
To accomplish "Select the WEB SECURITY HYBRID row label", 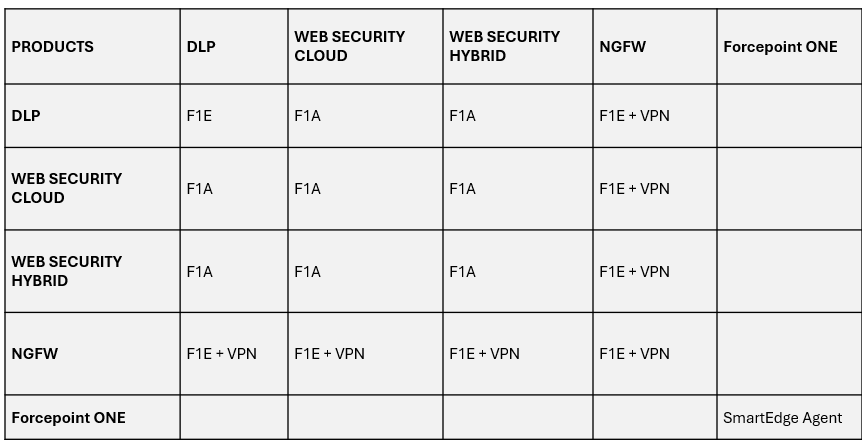I will 67,271.
